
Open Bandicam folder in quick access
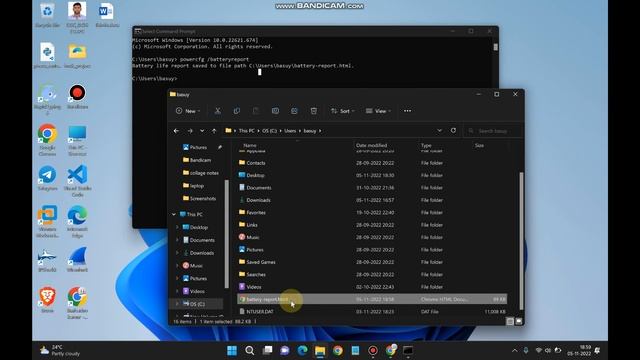pos(197,160)
